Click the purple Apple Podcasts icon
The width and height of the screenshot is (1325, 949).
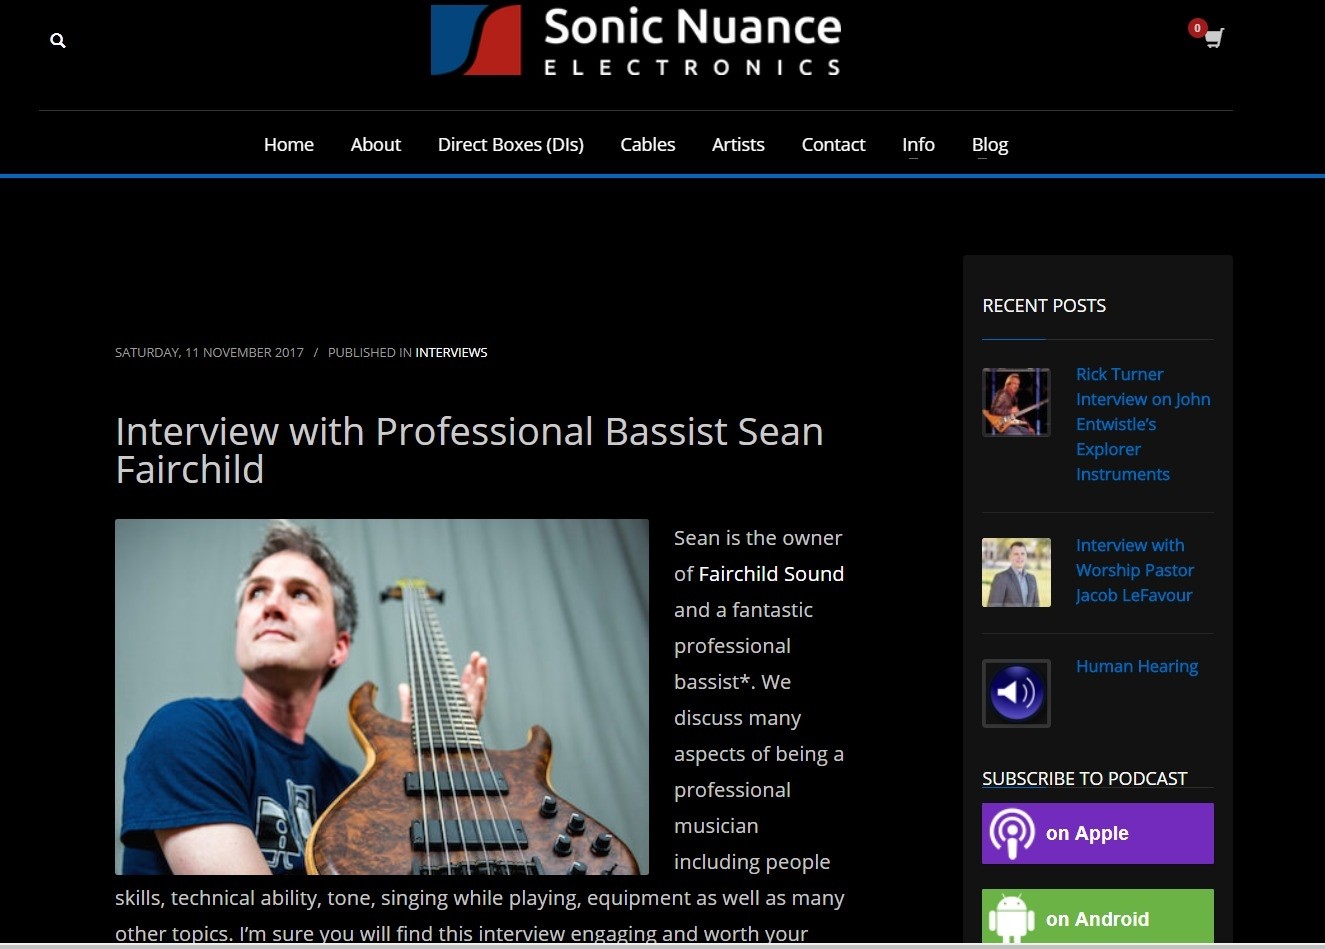pyautogui.click(x=1012, y=833)
